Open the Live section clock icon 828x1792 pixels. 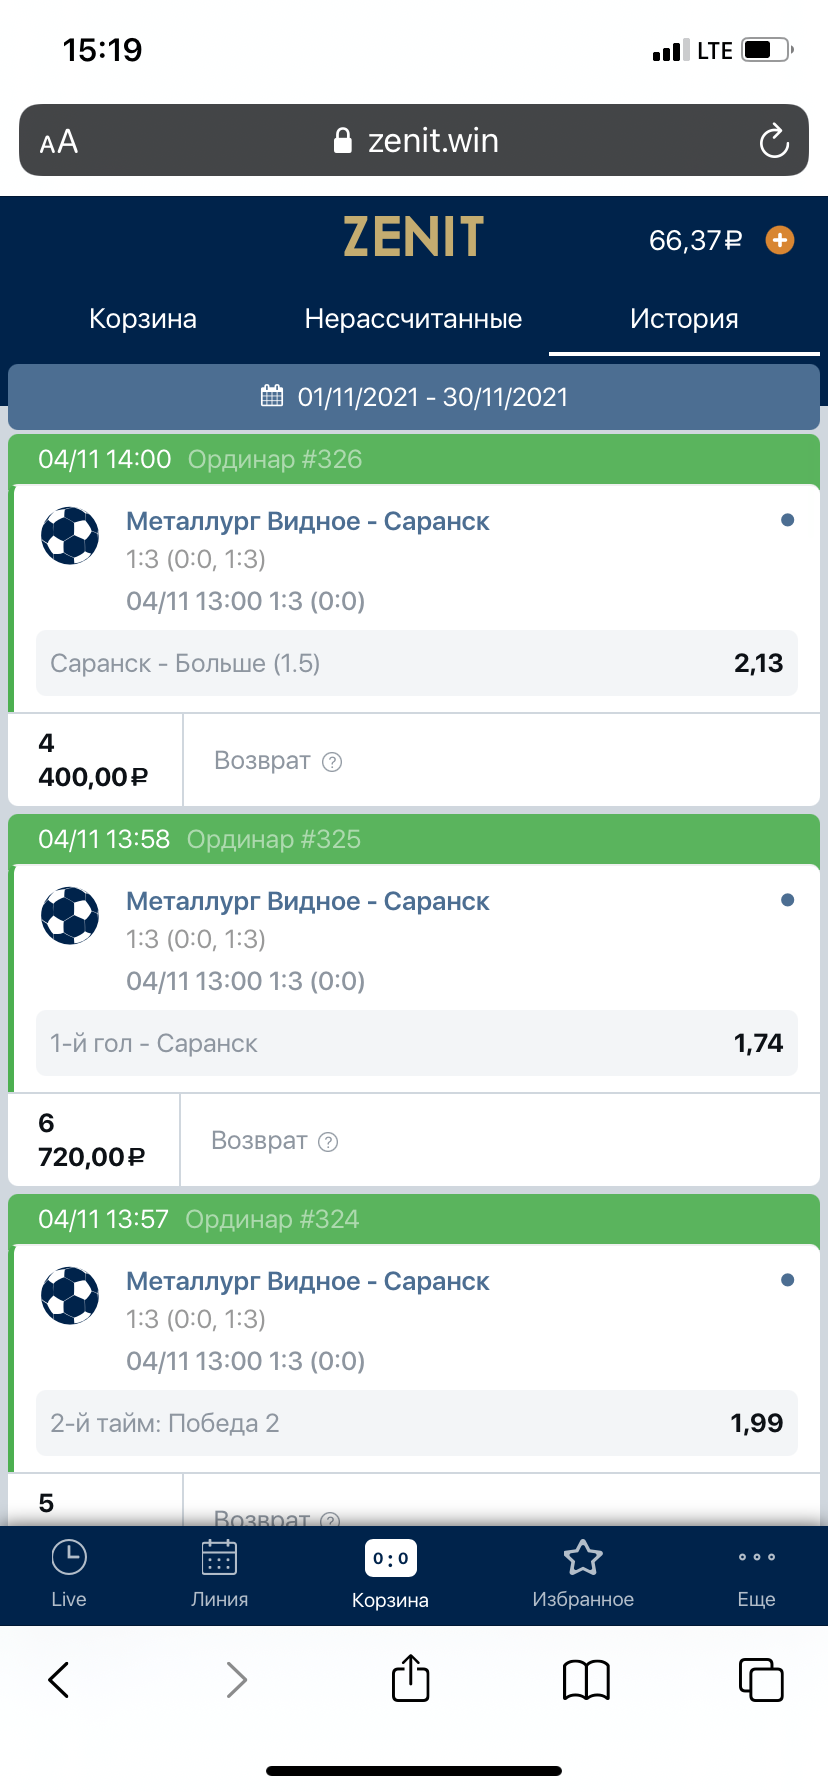69,1558
